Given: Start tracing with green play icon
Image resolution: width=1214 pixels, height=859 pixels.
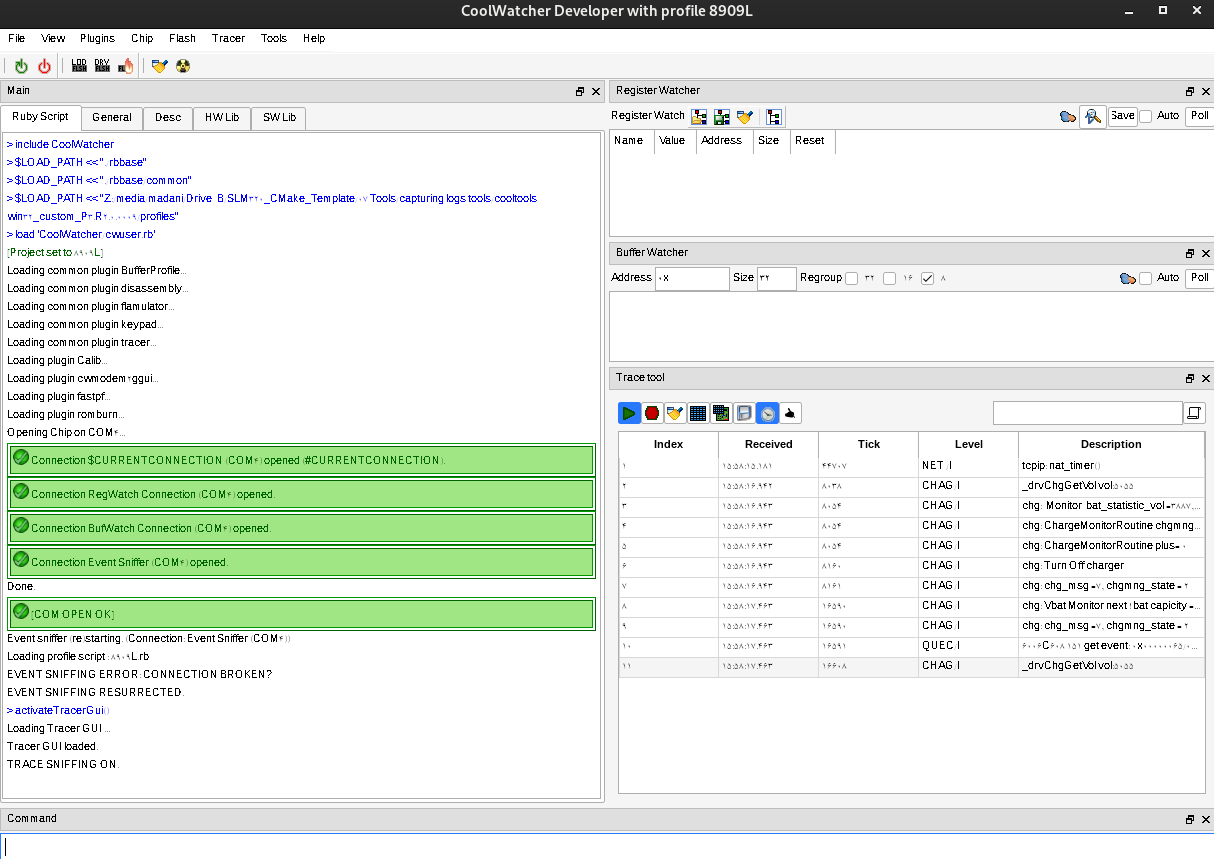Looking at the screenshot, I should pyautogui.click(x=629, y=412).
